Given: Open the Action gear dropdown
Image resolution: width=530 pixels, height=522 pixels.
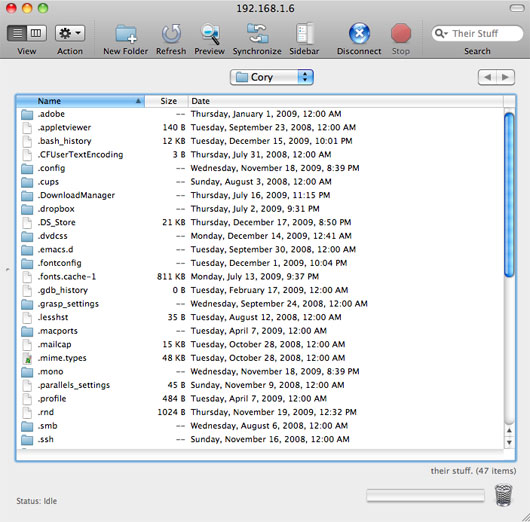Looking at the screenshot, I should point(70,33).
